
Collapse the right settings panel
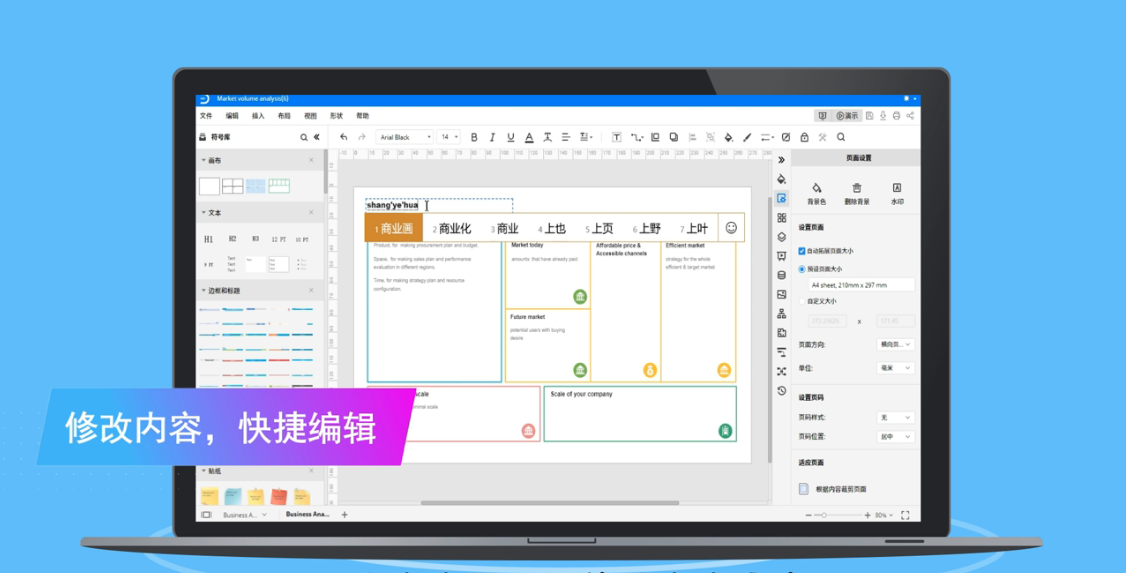(781, 160)
